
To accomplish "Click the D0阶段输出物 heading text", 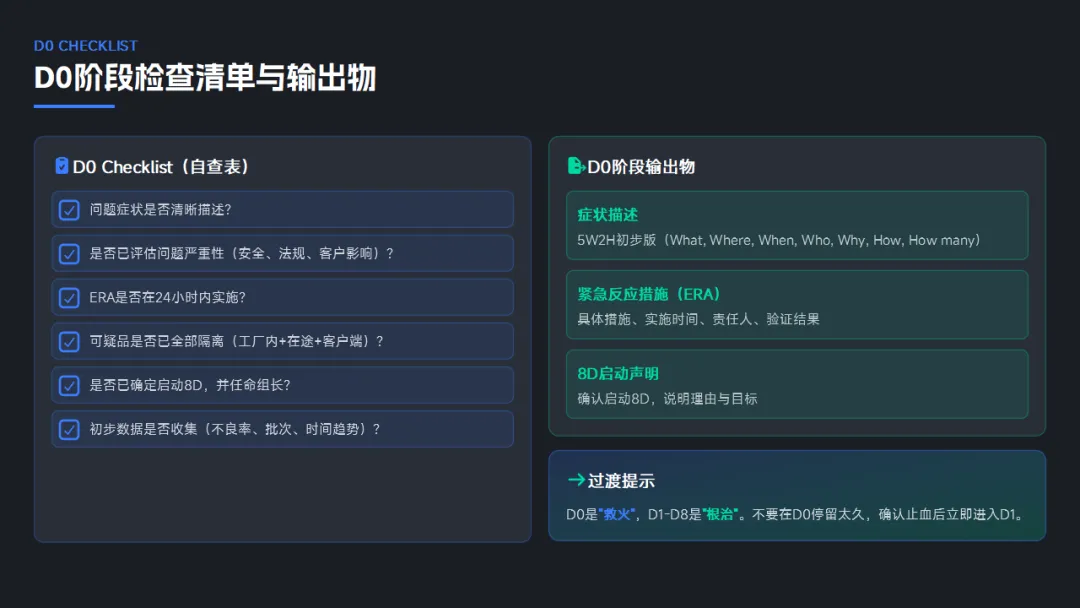I will point(641,167).
